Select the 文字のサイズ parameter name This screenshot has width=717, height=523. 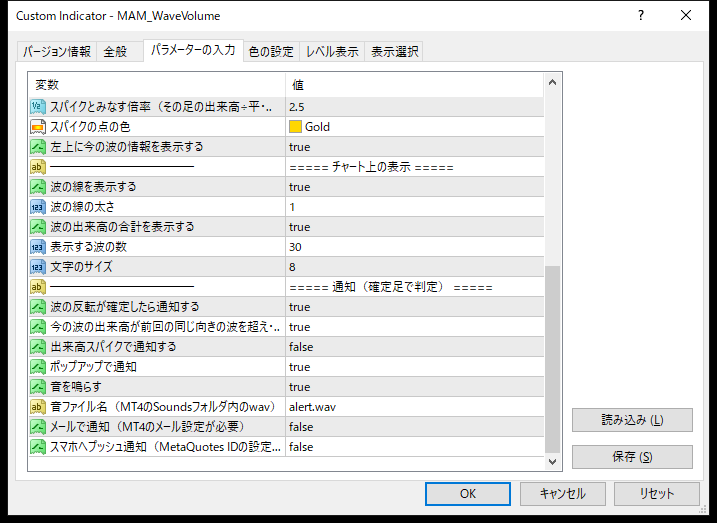pyautogui.click(x=81, y=267)
